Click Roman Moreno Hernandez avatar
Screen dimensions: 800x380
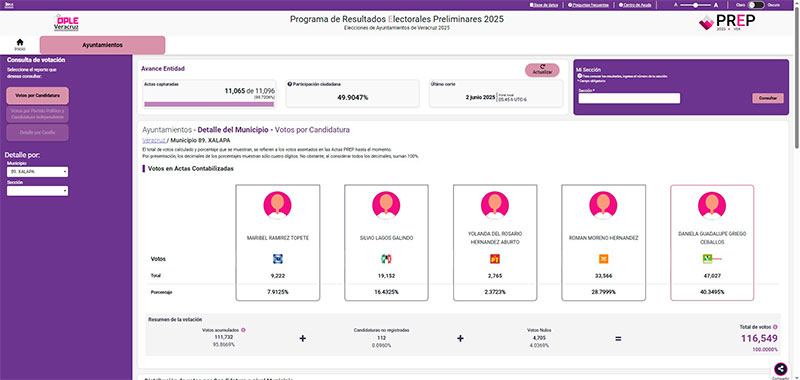[603, 206]
